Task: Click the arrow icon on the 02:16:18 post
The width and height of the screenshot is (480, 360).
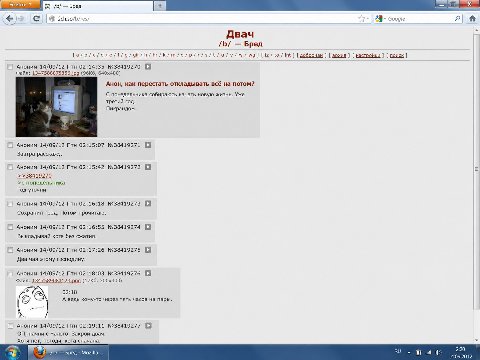Action: point(148,203)
